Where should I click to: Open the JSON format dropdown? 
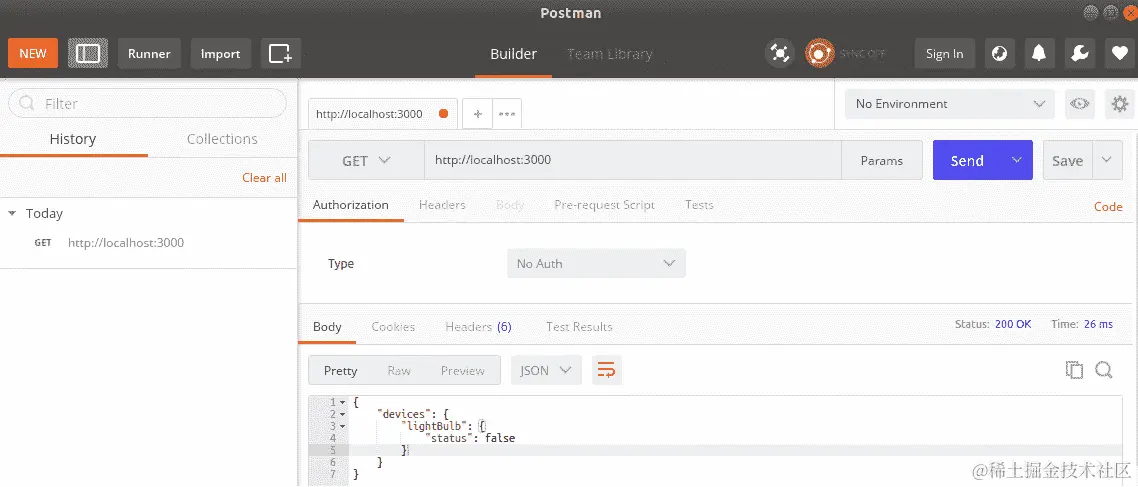click(546, 370)
